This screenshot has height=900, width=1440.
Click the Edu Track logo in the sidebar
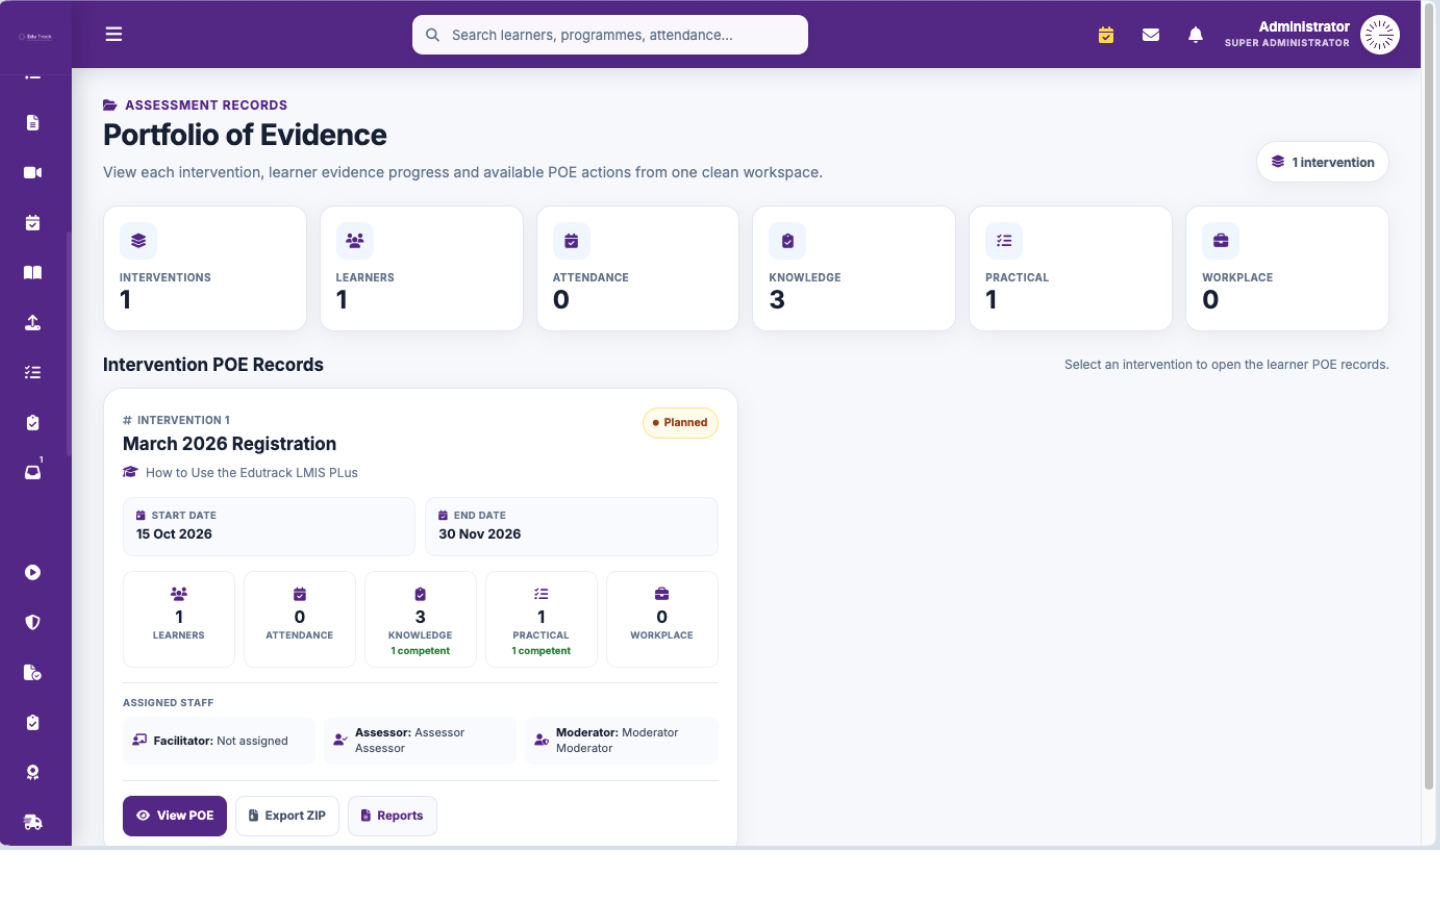[35, 37]
